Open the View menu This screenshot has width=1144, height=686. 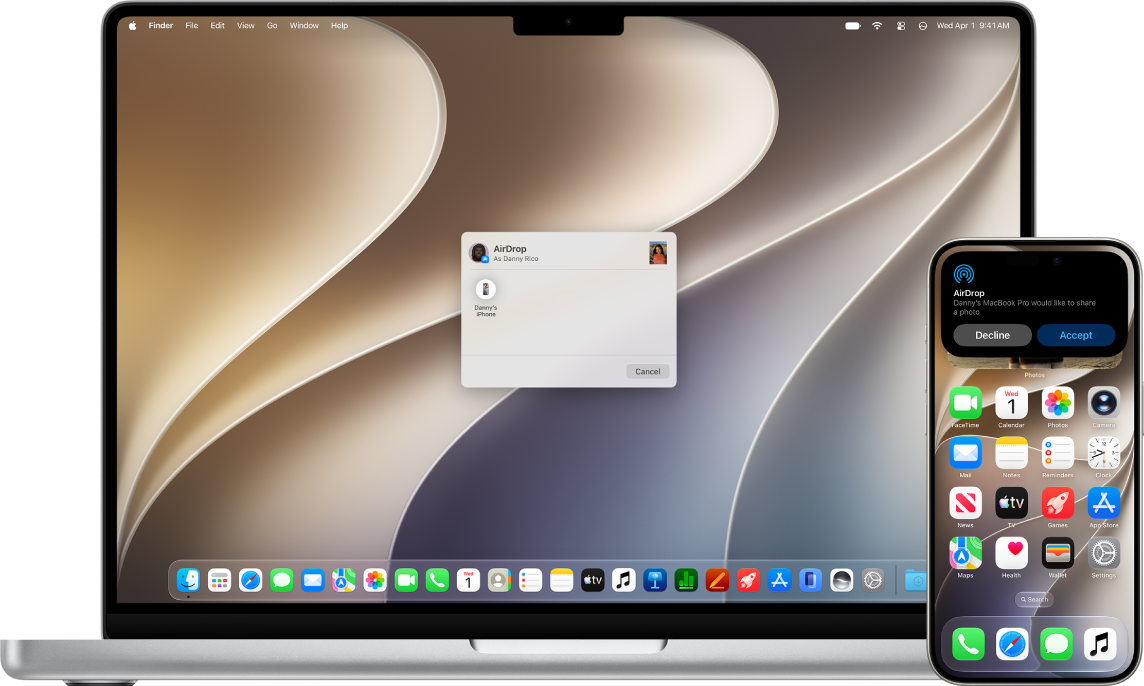coord(246,26)
